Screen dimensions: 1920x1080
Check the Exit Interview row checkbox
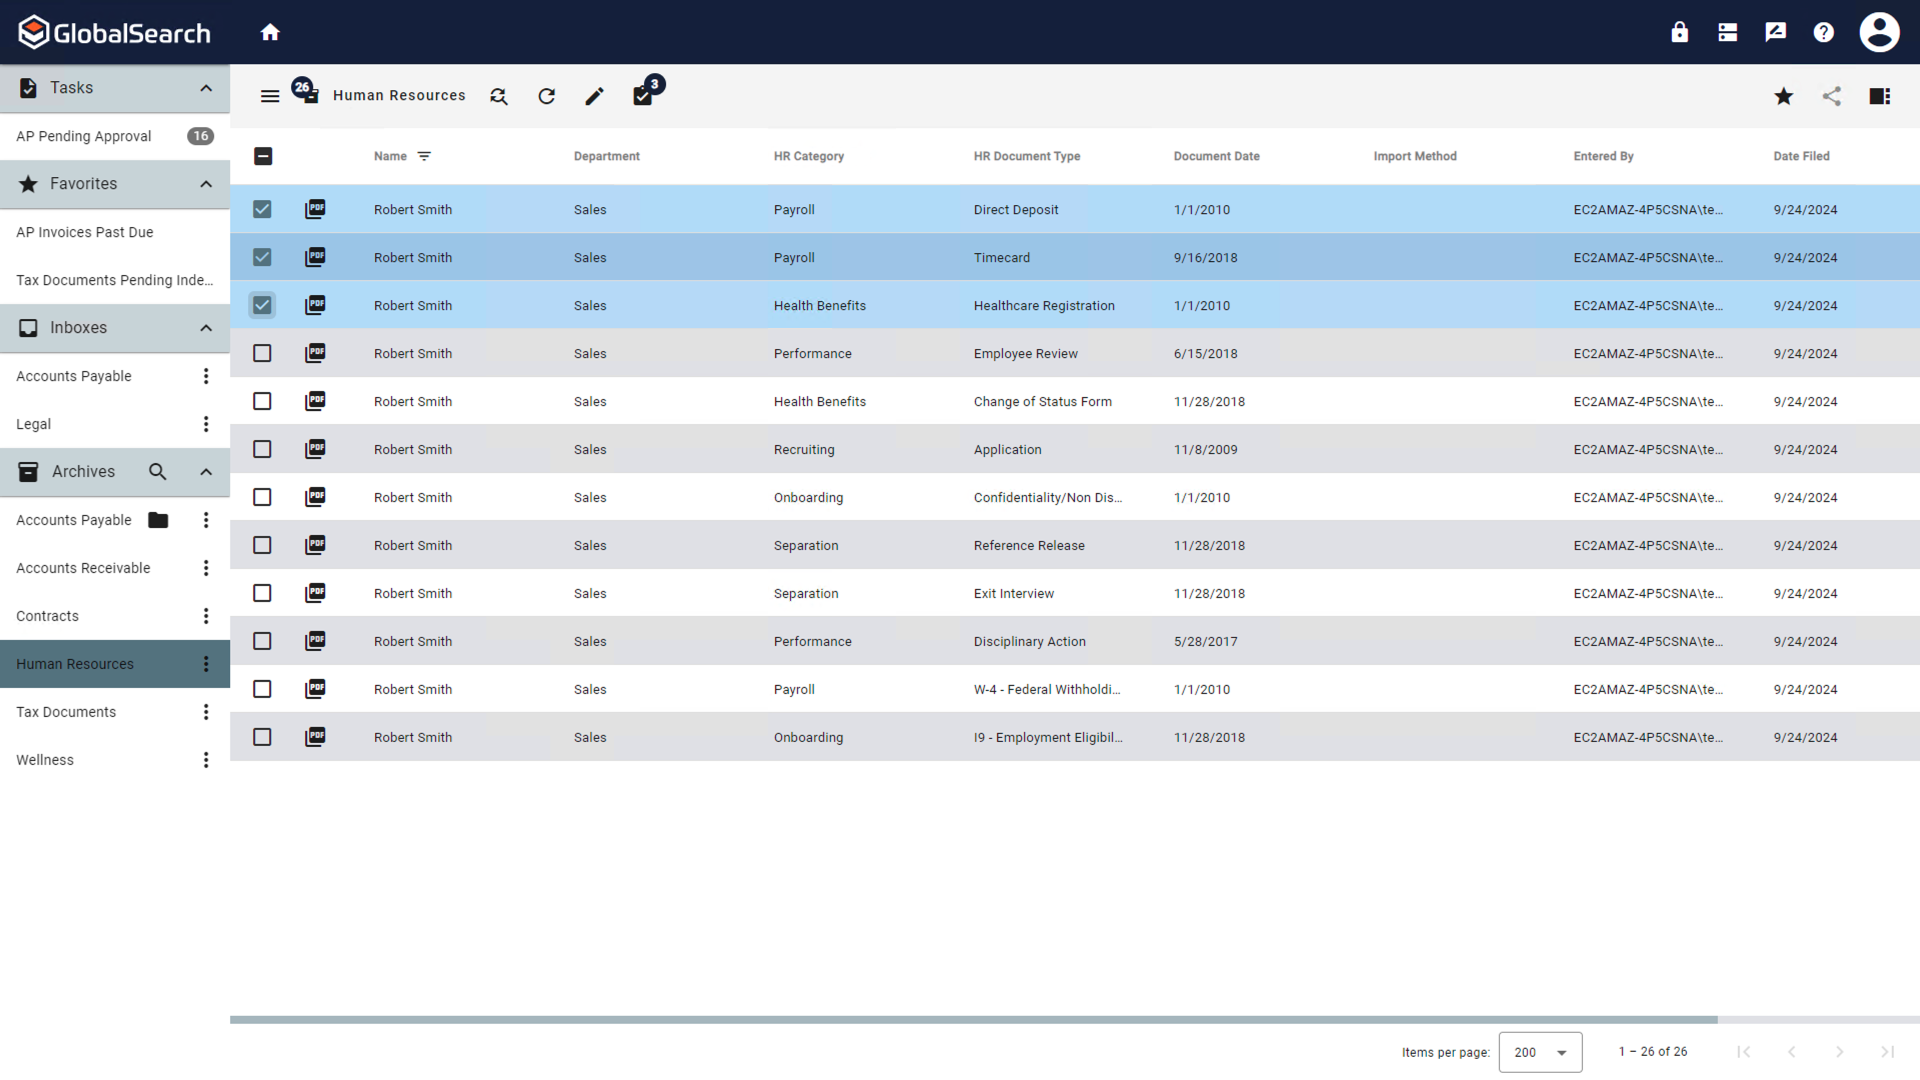pyautogui.click(x=262, y=593)
